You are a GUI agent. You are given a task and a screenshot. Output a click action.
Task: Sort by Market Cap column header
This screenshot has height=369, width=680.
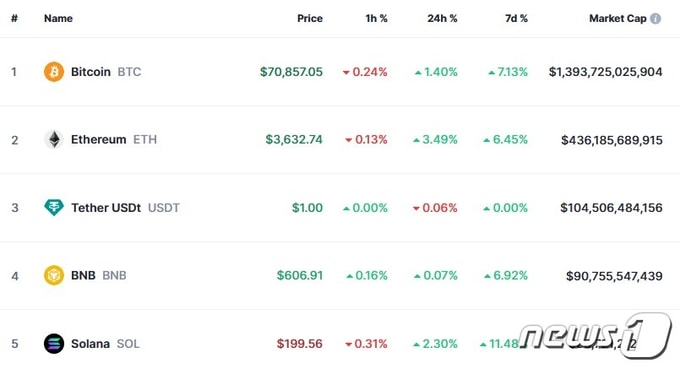(618, 19)
